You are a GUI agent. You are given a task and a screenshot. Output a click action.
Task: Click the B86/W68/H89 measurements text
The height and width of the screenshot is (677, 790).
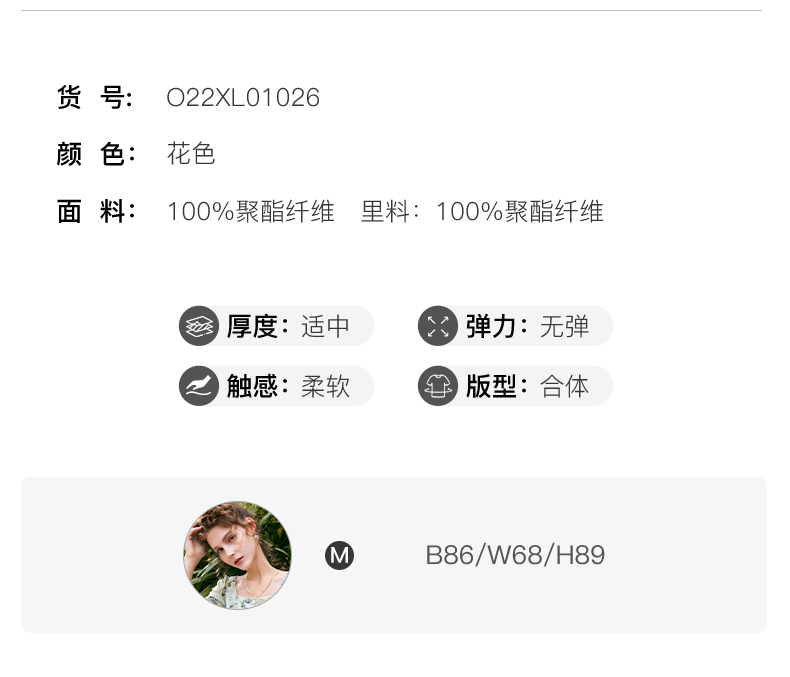pyautogui.click(x=515, y=555)
